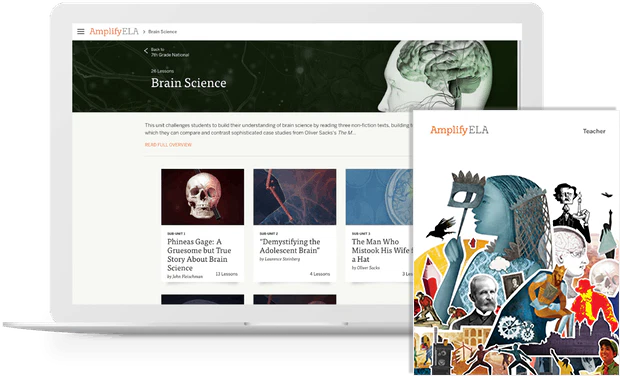
Task: Open the partially visible fourth sub-unit card
Action: [202, 300]
